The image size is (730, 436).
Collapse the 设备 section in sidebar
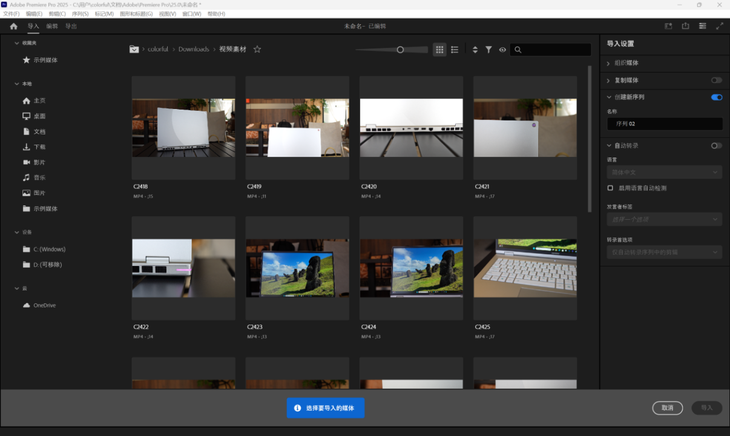point(16,231)
